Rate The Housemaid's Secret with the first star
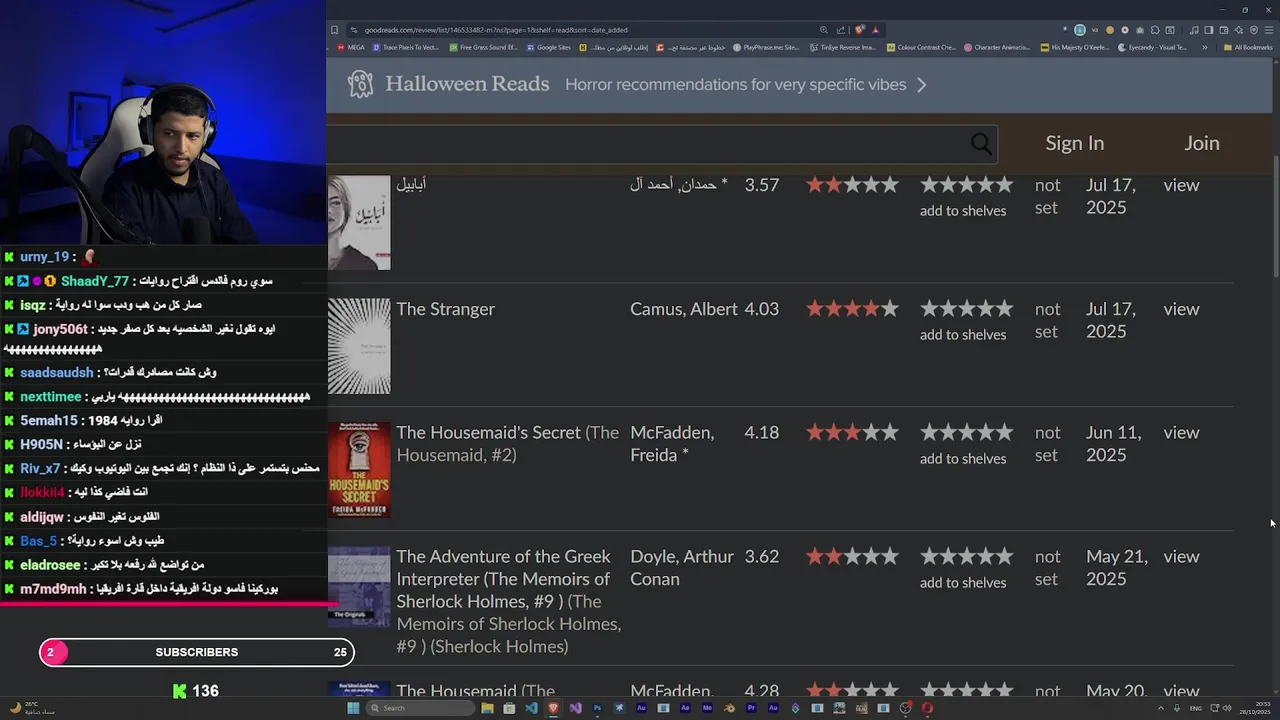The width and height of the screenshot is (1280, 720). [x=929, y=433]
